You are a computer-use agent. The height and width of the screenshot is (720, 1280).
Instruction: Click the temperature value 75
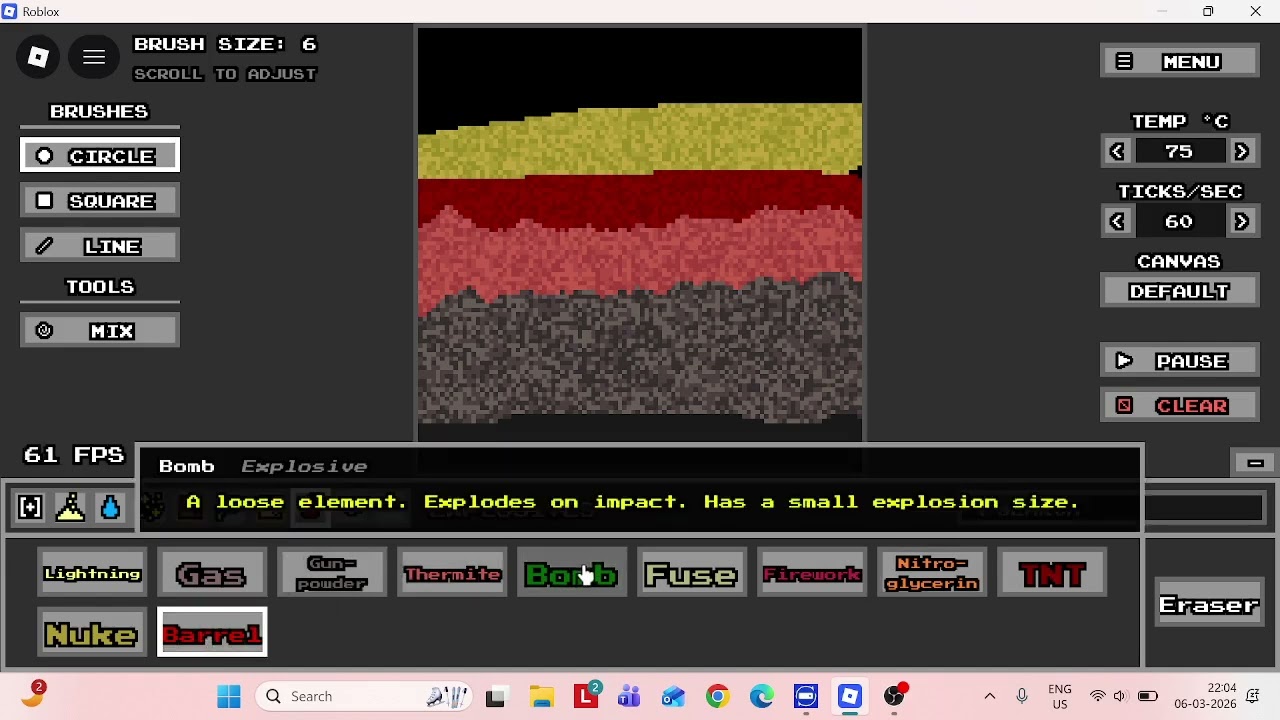coord(1180,151)
